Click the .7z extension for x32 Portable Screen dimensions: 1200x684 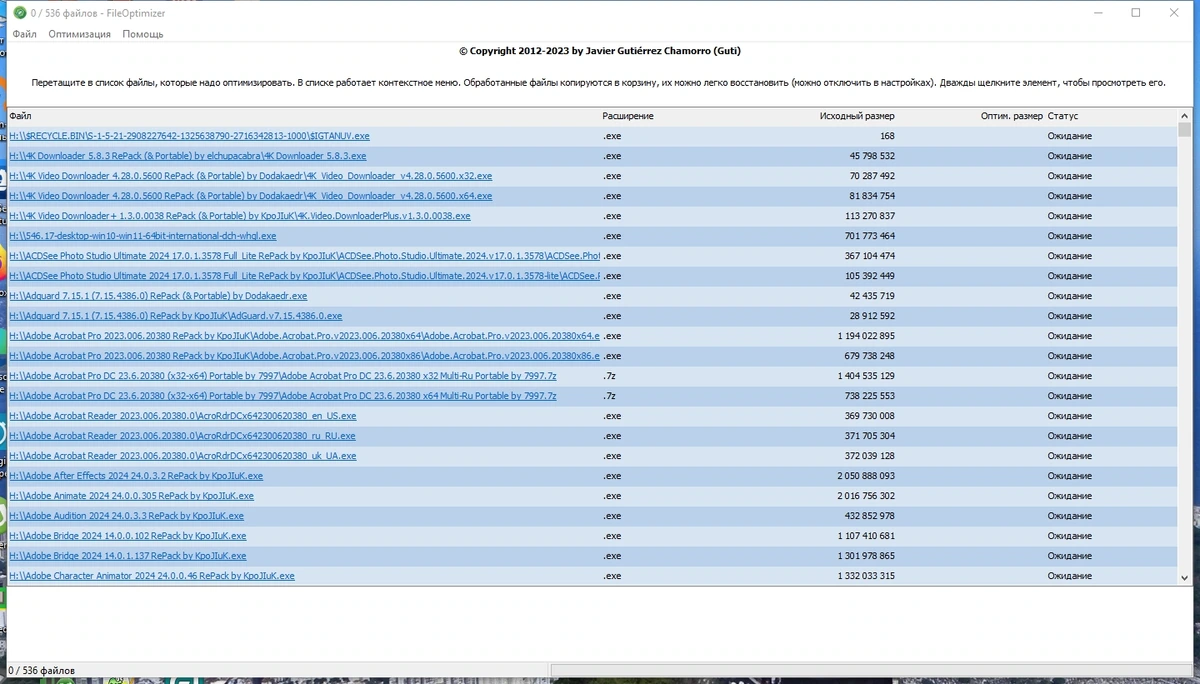point(611,376)
